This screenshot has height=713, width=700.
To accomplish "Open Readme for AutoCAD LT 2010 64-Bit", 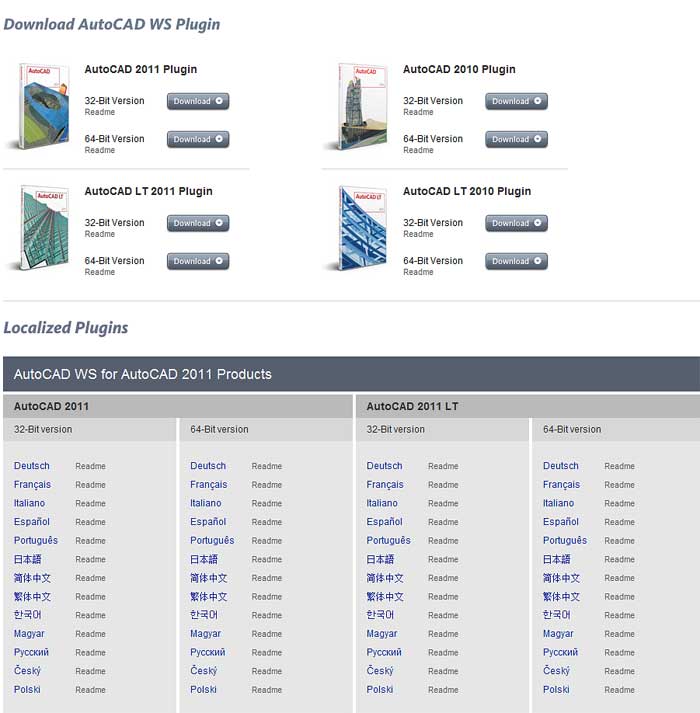I will 418,272.
